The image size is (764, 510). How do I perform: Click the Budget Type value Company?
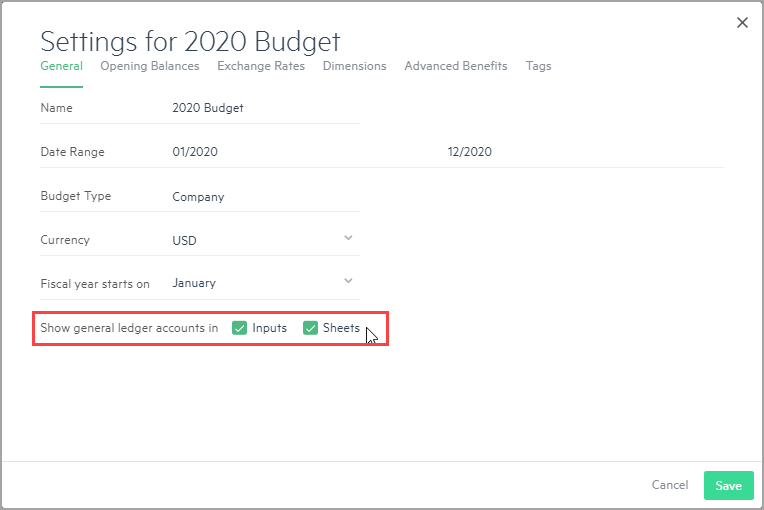(198, 197)
